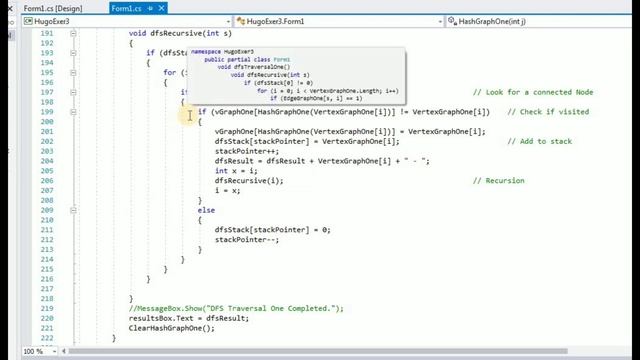
Task: Click 'ClearHashGraphOne();' on line 221
Action: (171, 328)
